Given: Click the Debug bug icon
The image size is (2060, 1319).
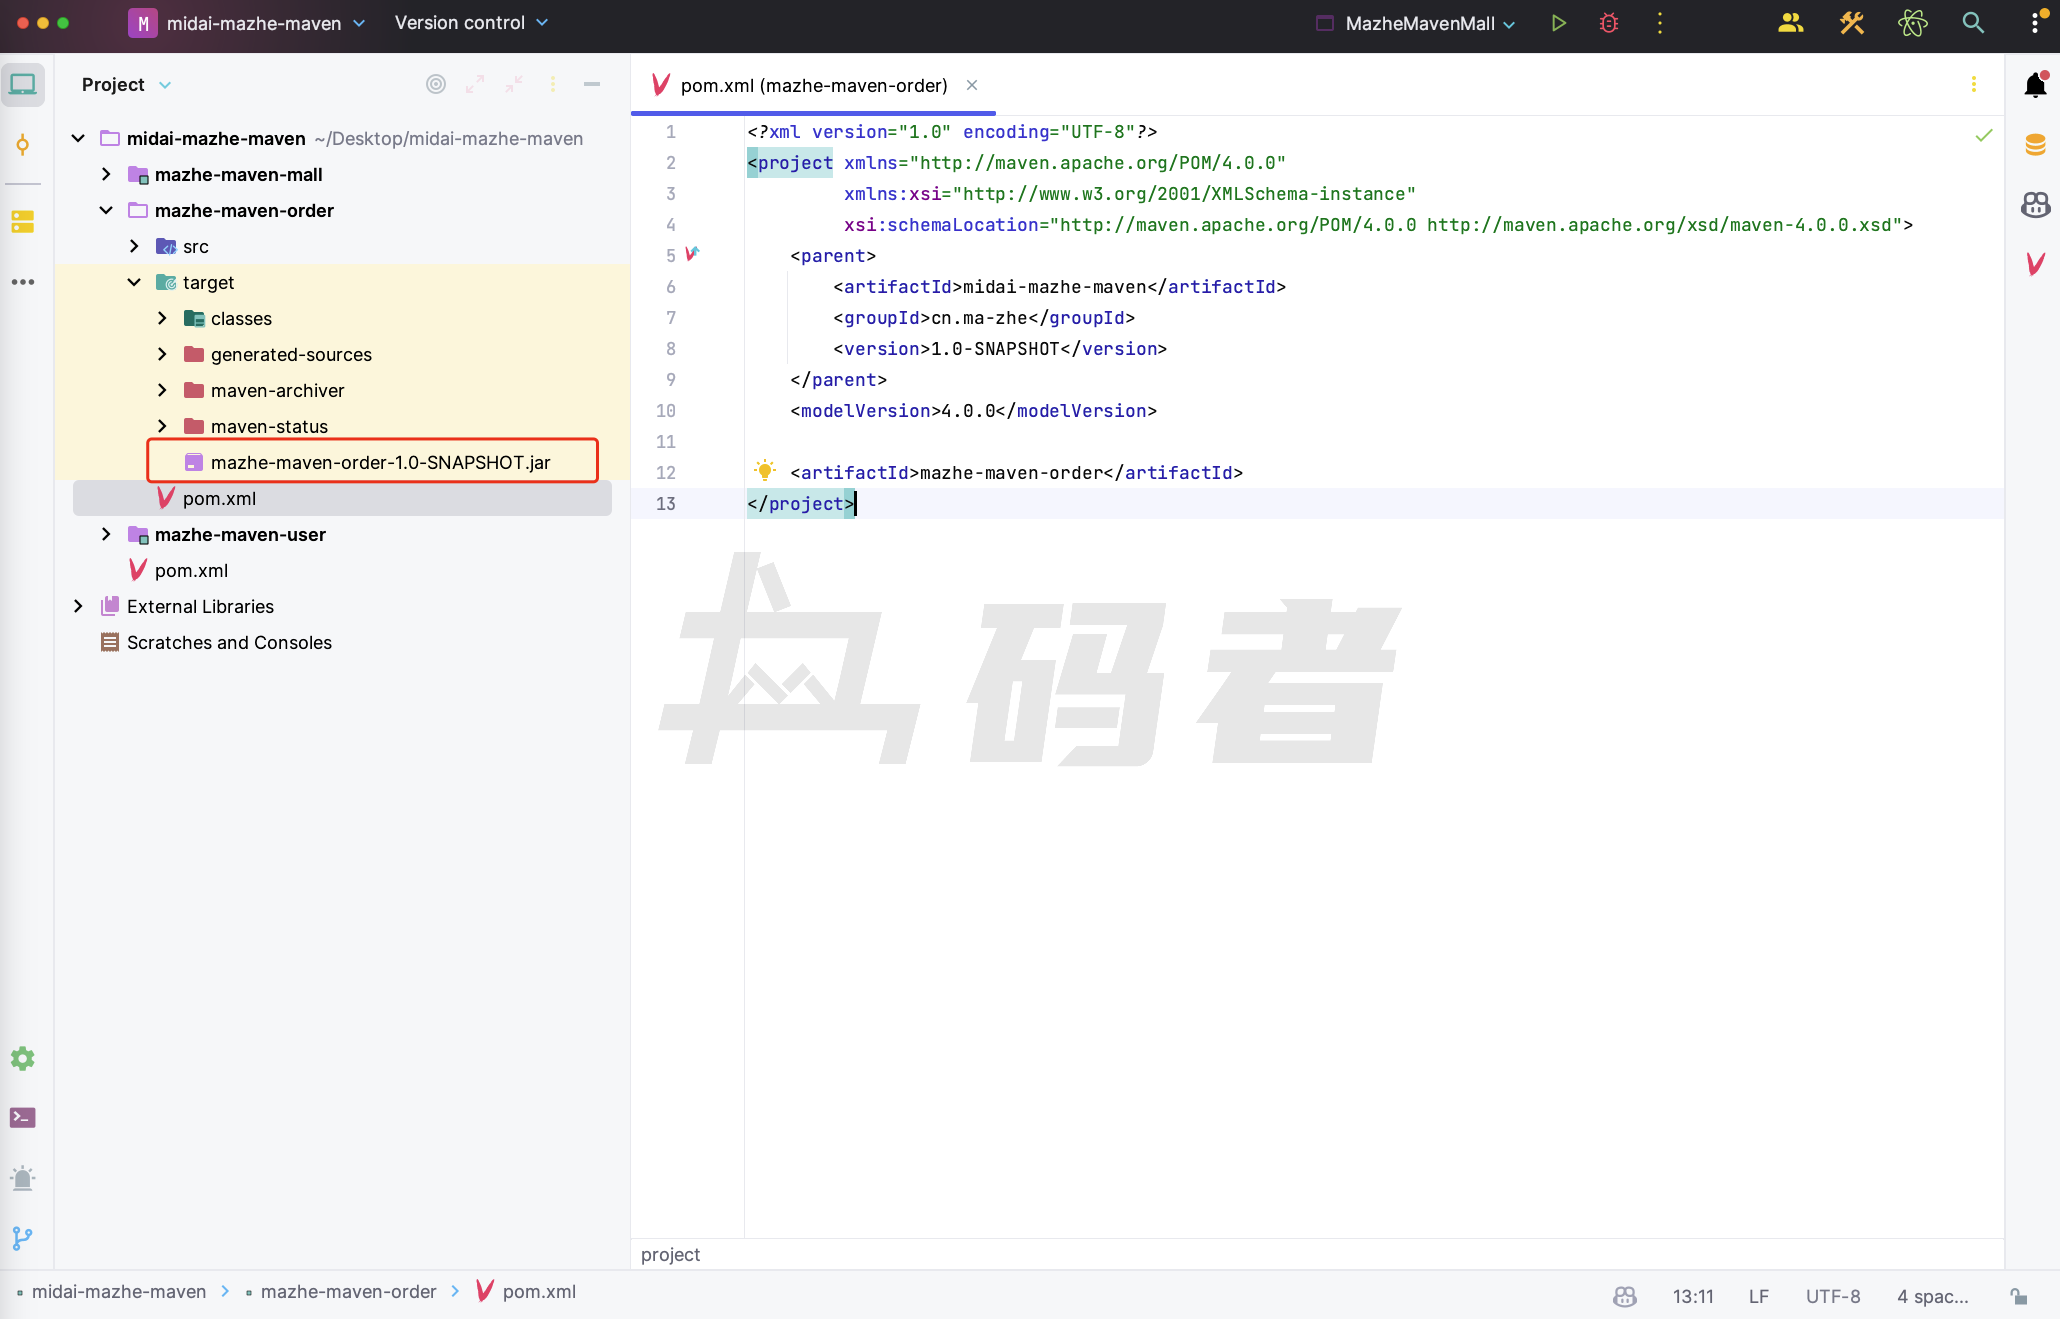Looking at the screenshot, I should coord(1609,23).
